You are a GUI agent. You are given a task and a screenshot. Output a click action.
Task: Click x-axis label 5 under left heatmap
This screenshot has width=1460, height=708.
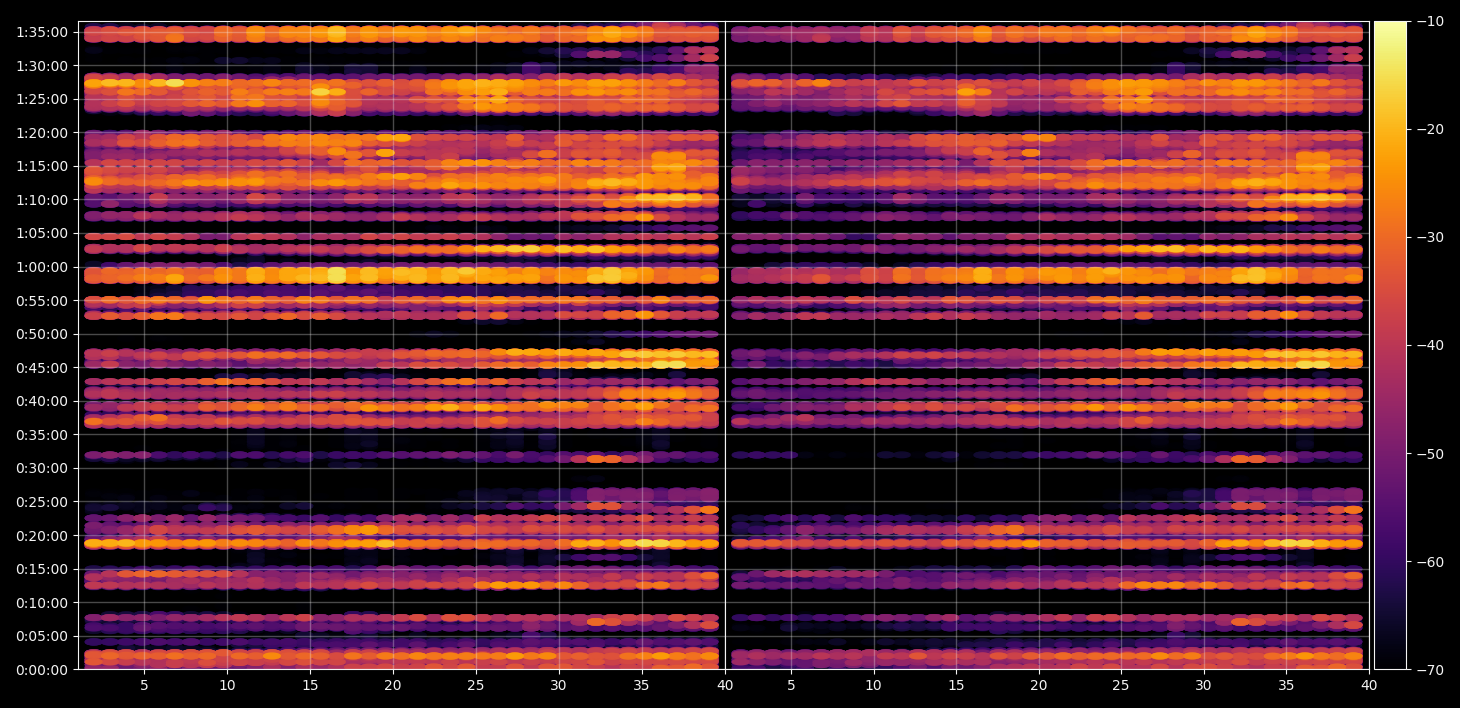144,686
